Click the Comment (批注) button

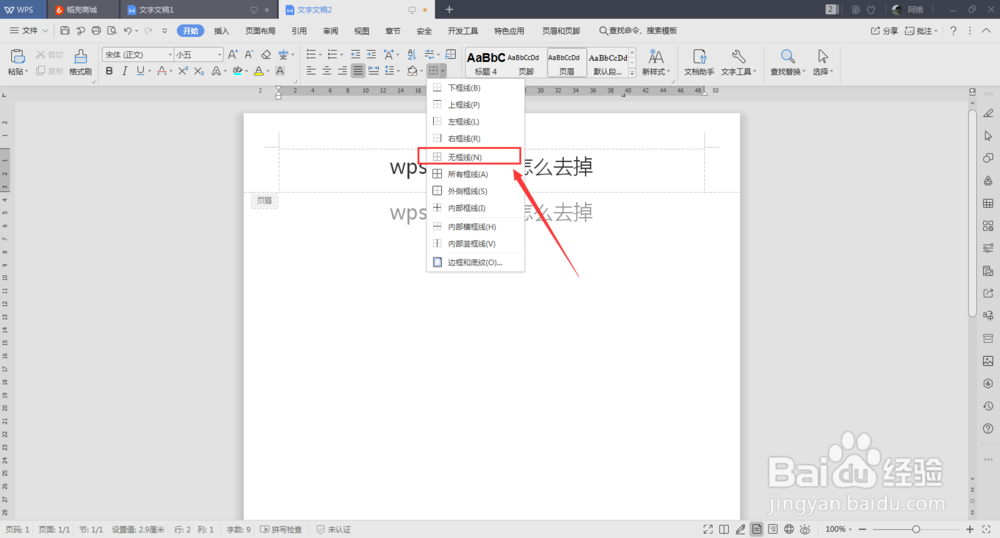(922, 31)
